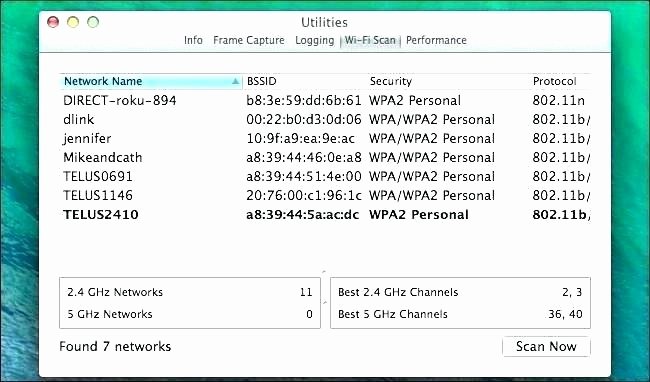Select the Logging tab
650x382 pixels.
(314, 41)
